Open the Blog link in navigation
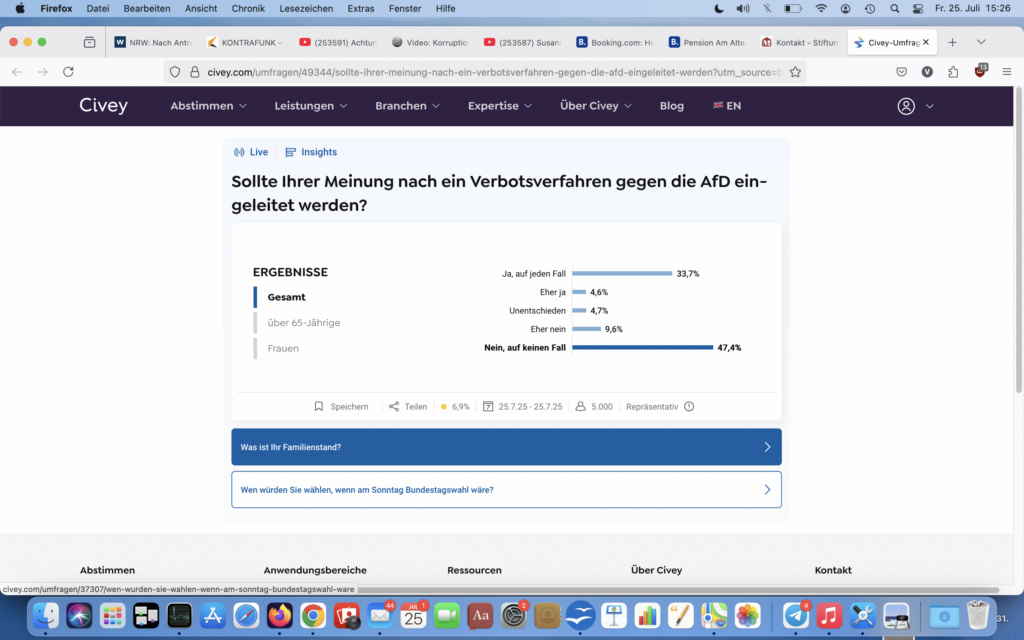This screenshot has height=640, width=1024. (672, 106)
